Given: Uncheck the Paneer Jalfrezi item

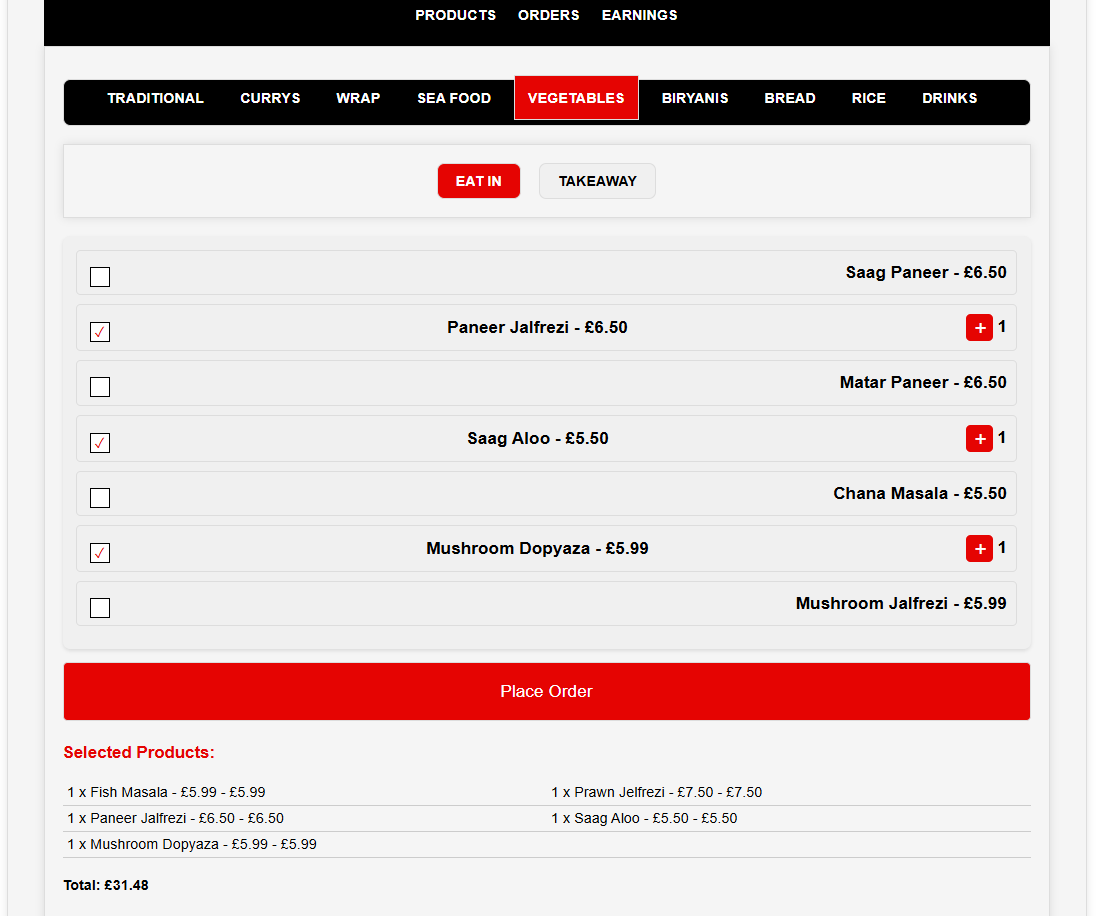Looking at the screenshot, I should [99, 332].
